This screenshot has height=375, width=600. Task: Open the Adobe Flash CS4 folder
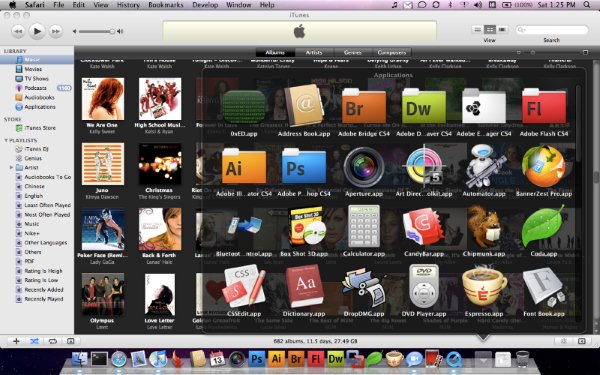[x=544, y=106]
